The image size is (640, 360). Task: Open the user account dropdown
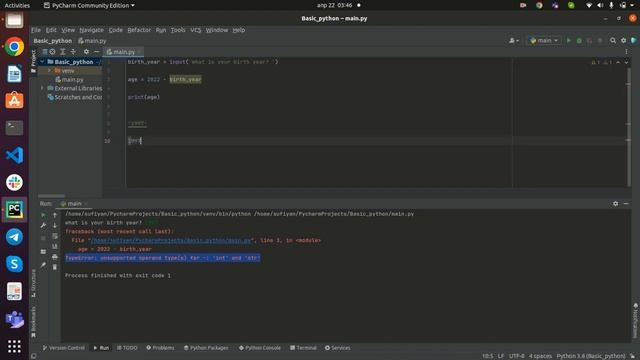click(513, 40)
